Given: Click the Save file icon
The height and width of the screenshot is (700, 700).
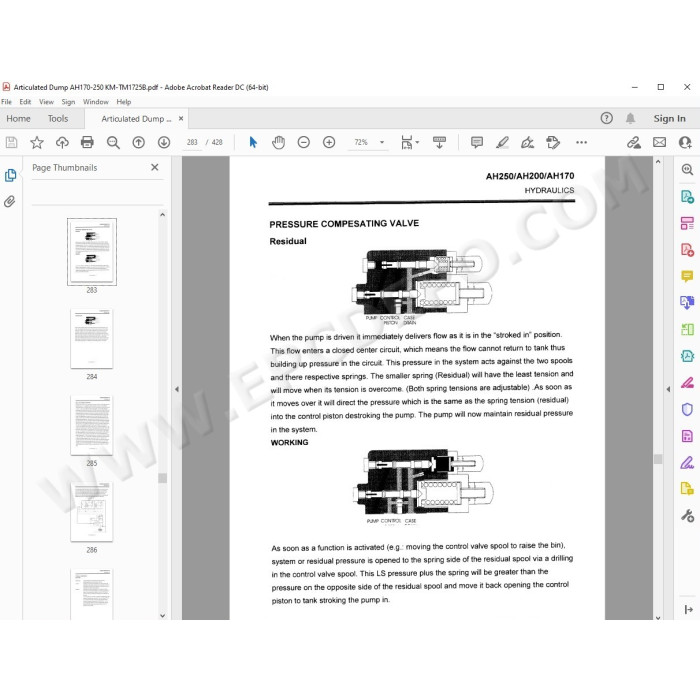Looking at the screenshot, I should 11,142.
